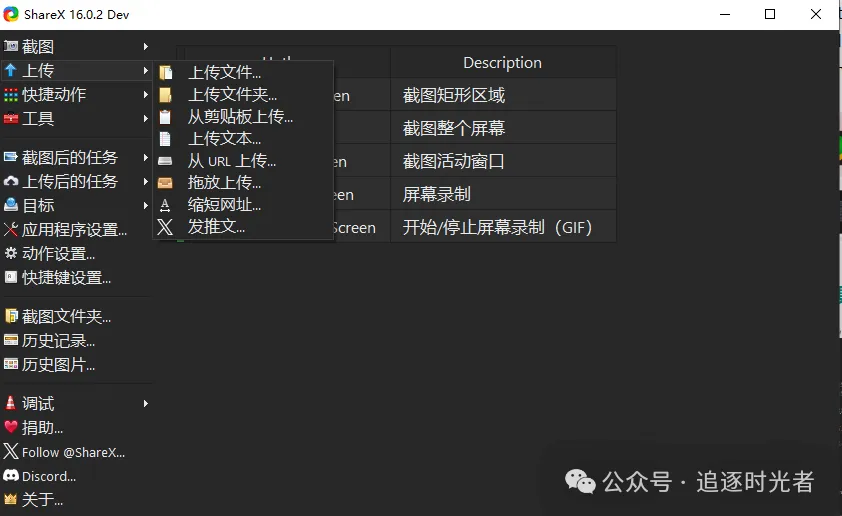Open 历史记录... history window
Image resolution: width=842 pixels, height=516 pixels.
[x=59, y=340]
